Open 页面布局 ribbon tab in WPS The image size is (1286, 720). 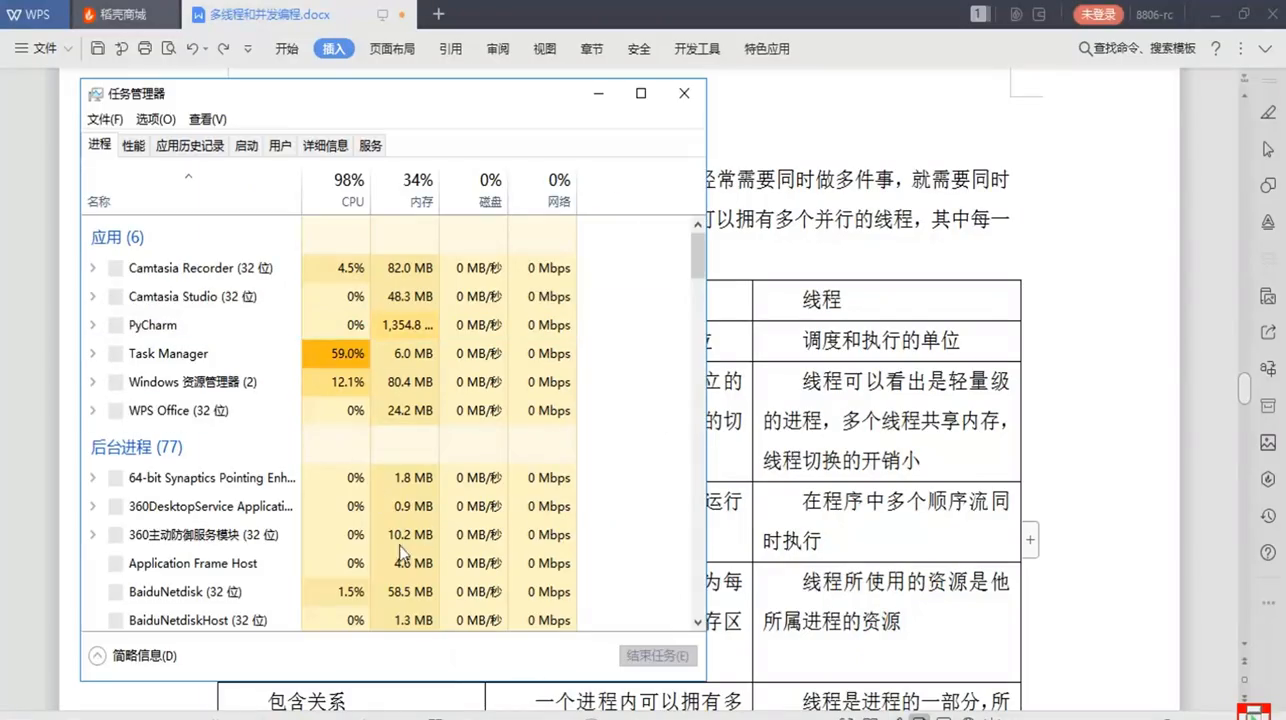pyautogui.click(x=392, y=48)
